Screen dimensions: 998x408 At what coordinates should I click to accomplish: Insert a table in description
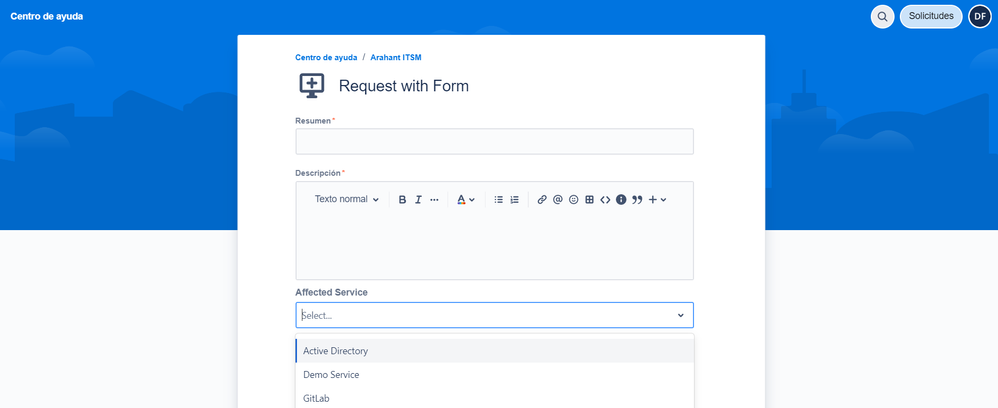click(589, 200)
